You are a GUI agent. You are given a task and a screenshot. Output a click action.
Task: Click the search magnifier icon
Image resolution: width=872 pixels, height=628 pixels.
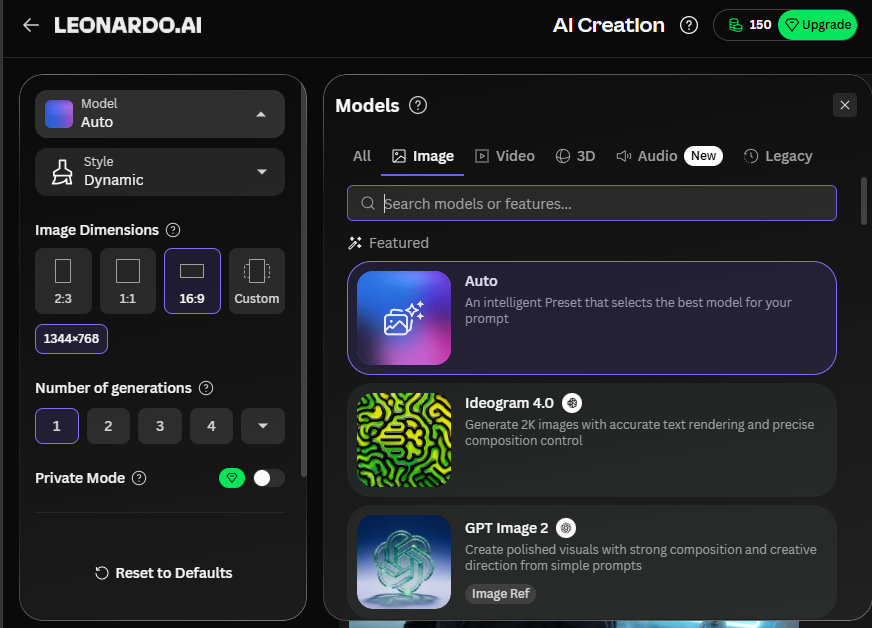(368, 203)
